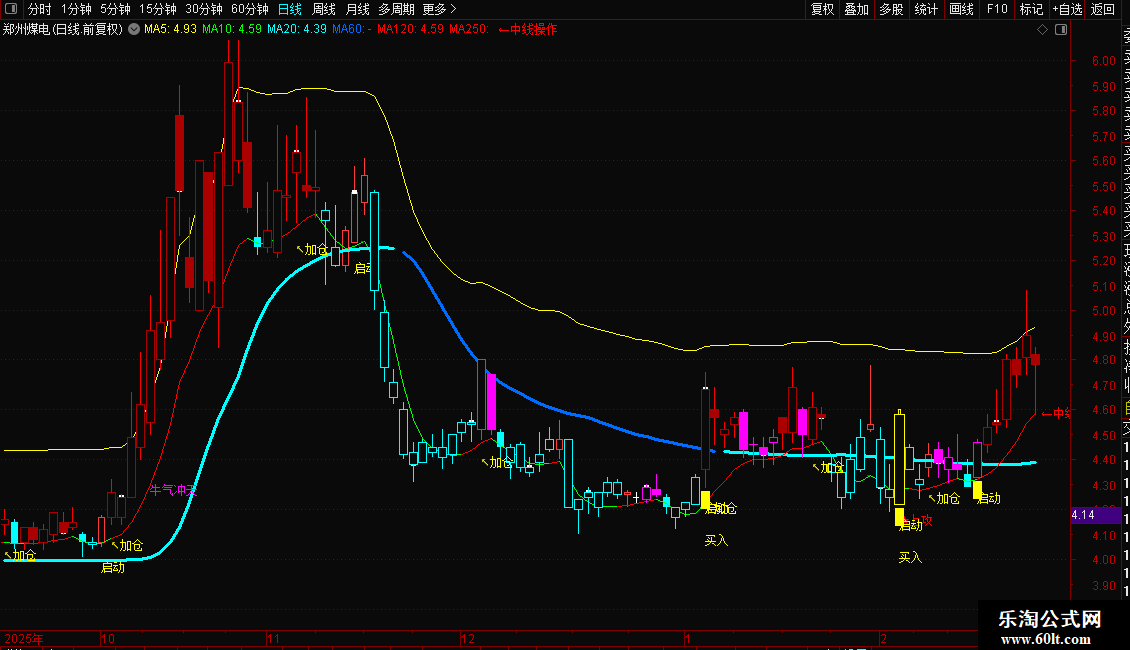Screen dimensions: 1130x650
Task: Toggle the right side panel icon
Action: [1061, 30]
